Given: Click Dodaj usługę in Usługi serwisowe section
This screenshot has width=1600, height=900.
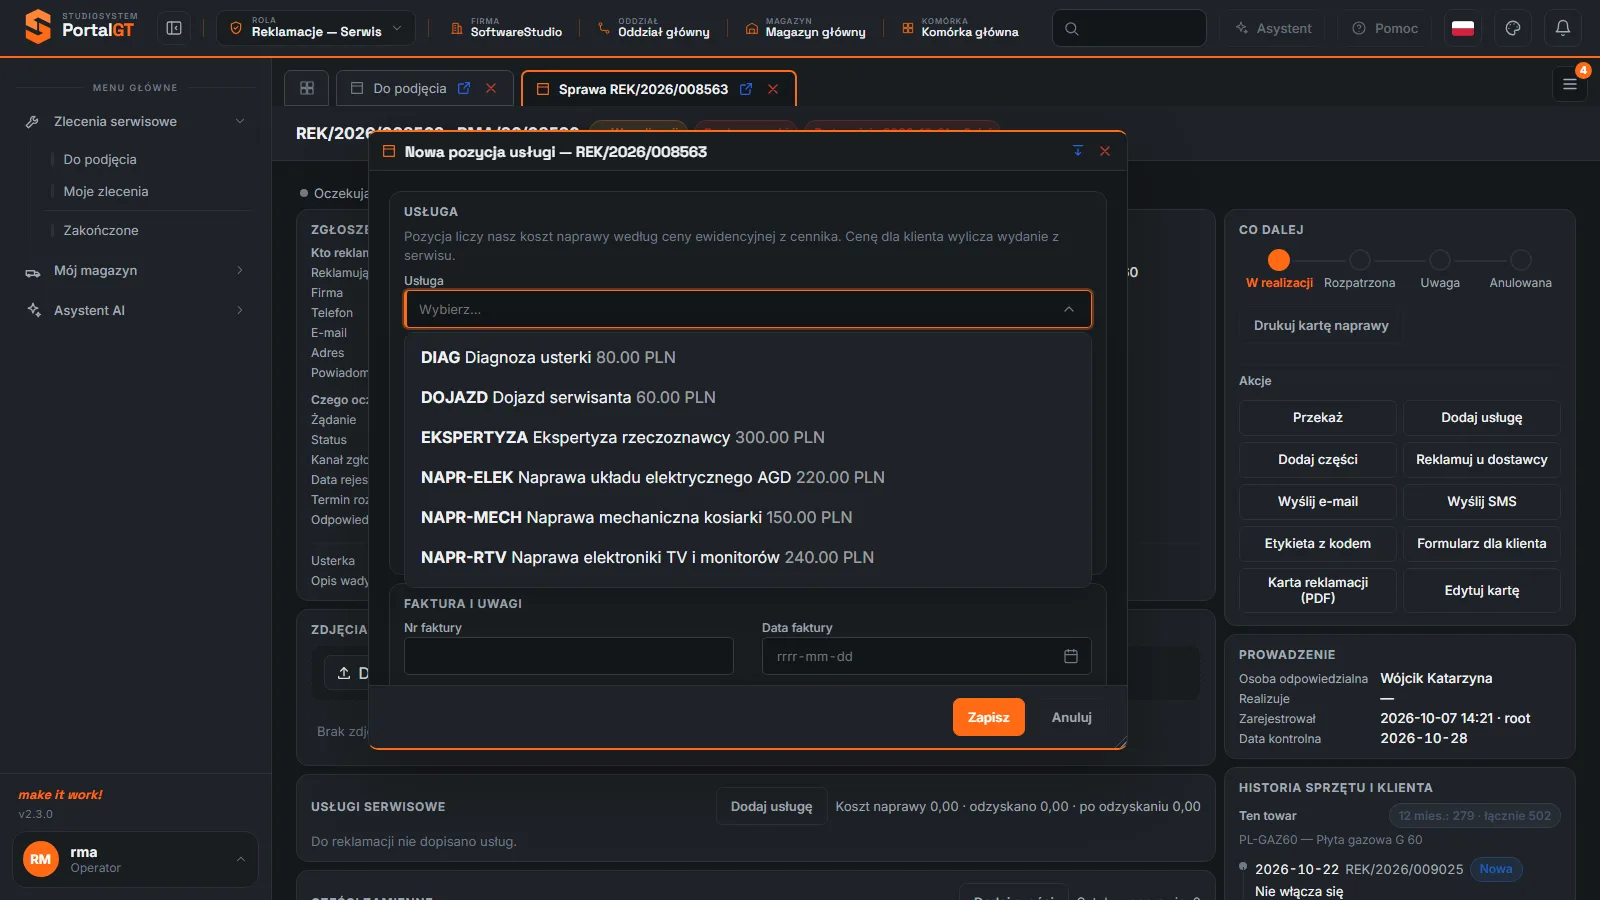Looking at the screenshot, I should coord(771,806).
